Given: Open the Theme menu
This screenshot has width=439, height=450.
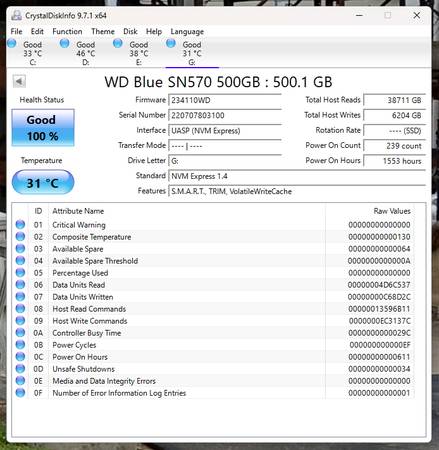Looking at the screenshot, I should (103, 31).
